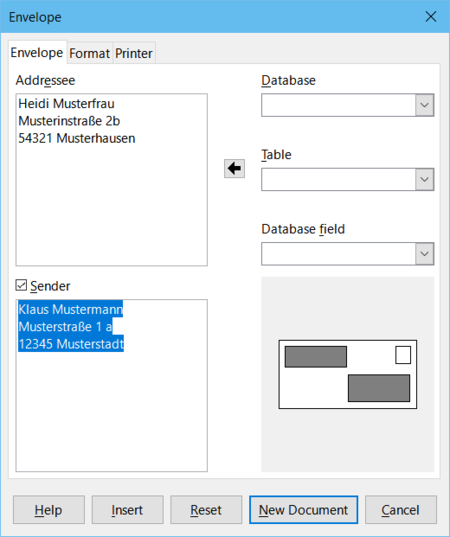Click the Insert button
450x537 pixels.
[x=127, y=510]
